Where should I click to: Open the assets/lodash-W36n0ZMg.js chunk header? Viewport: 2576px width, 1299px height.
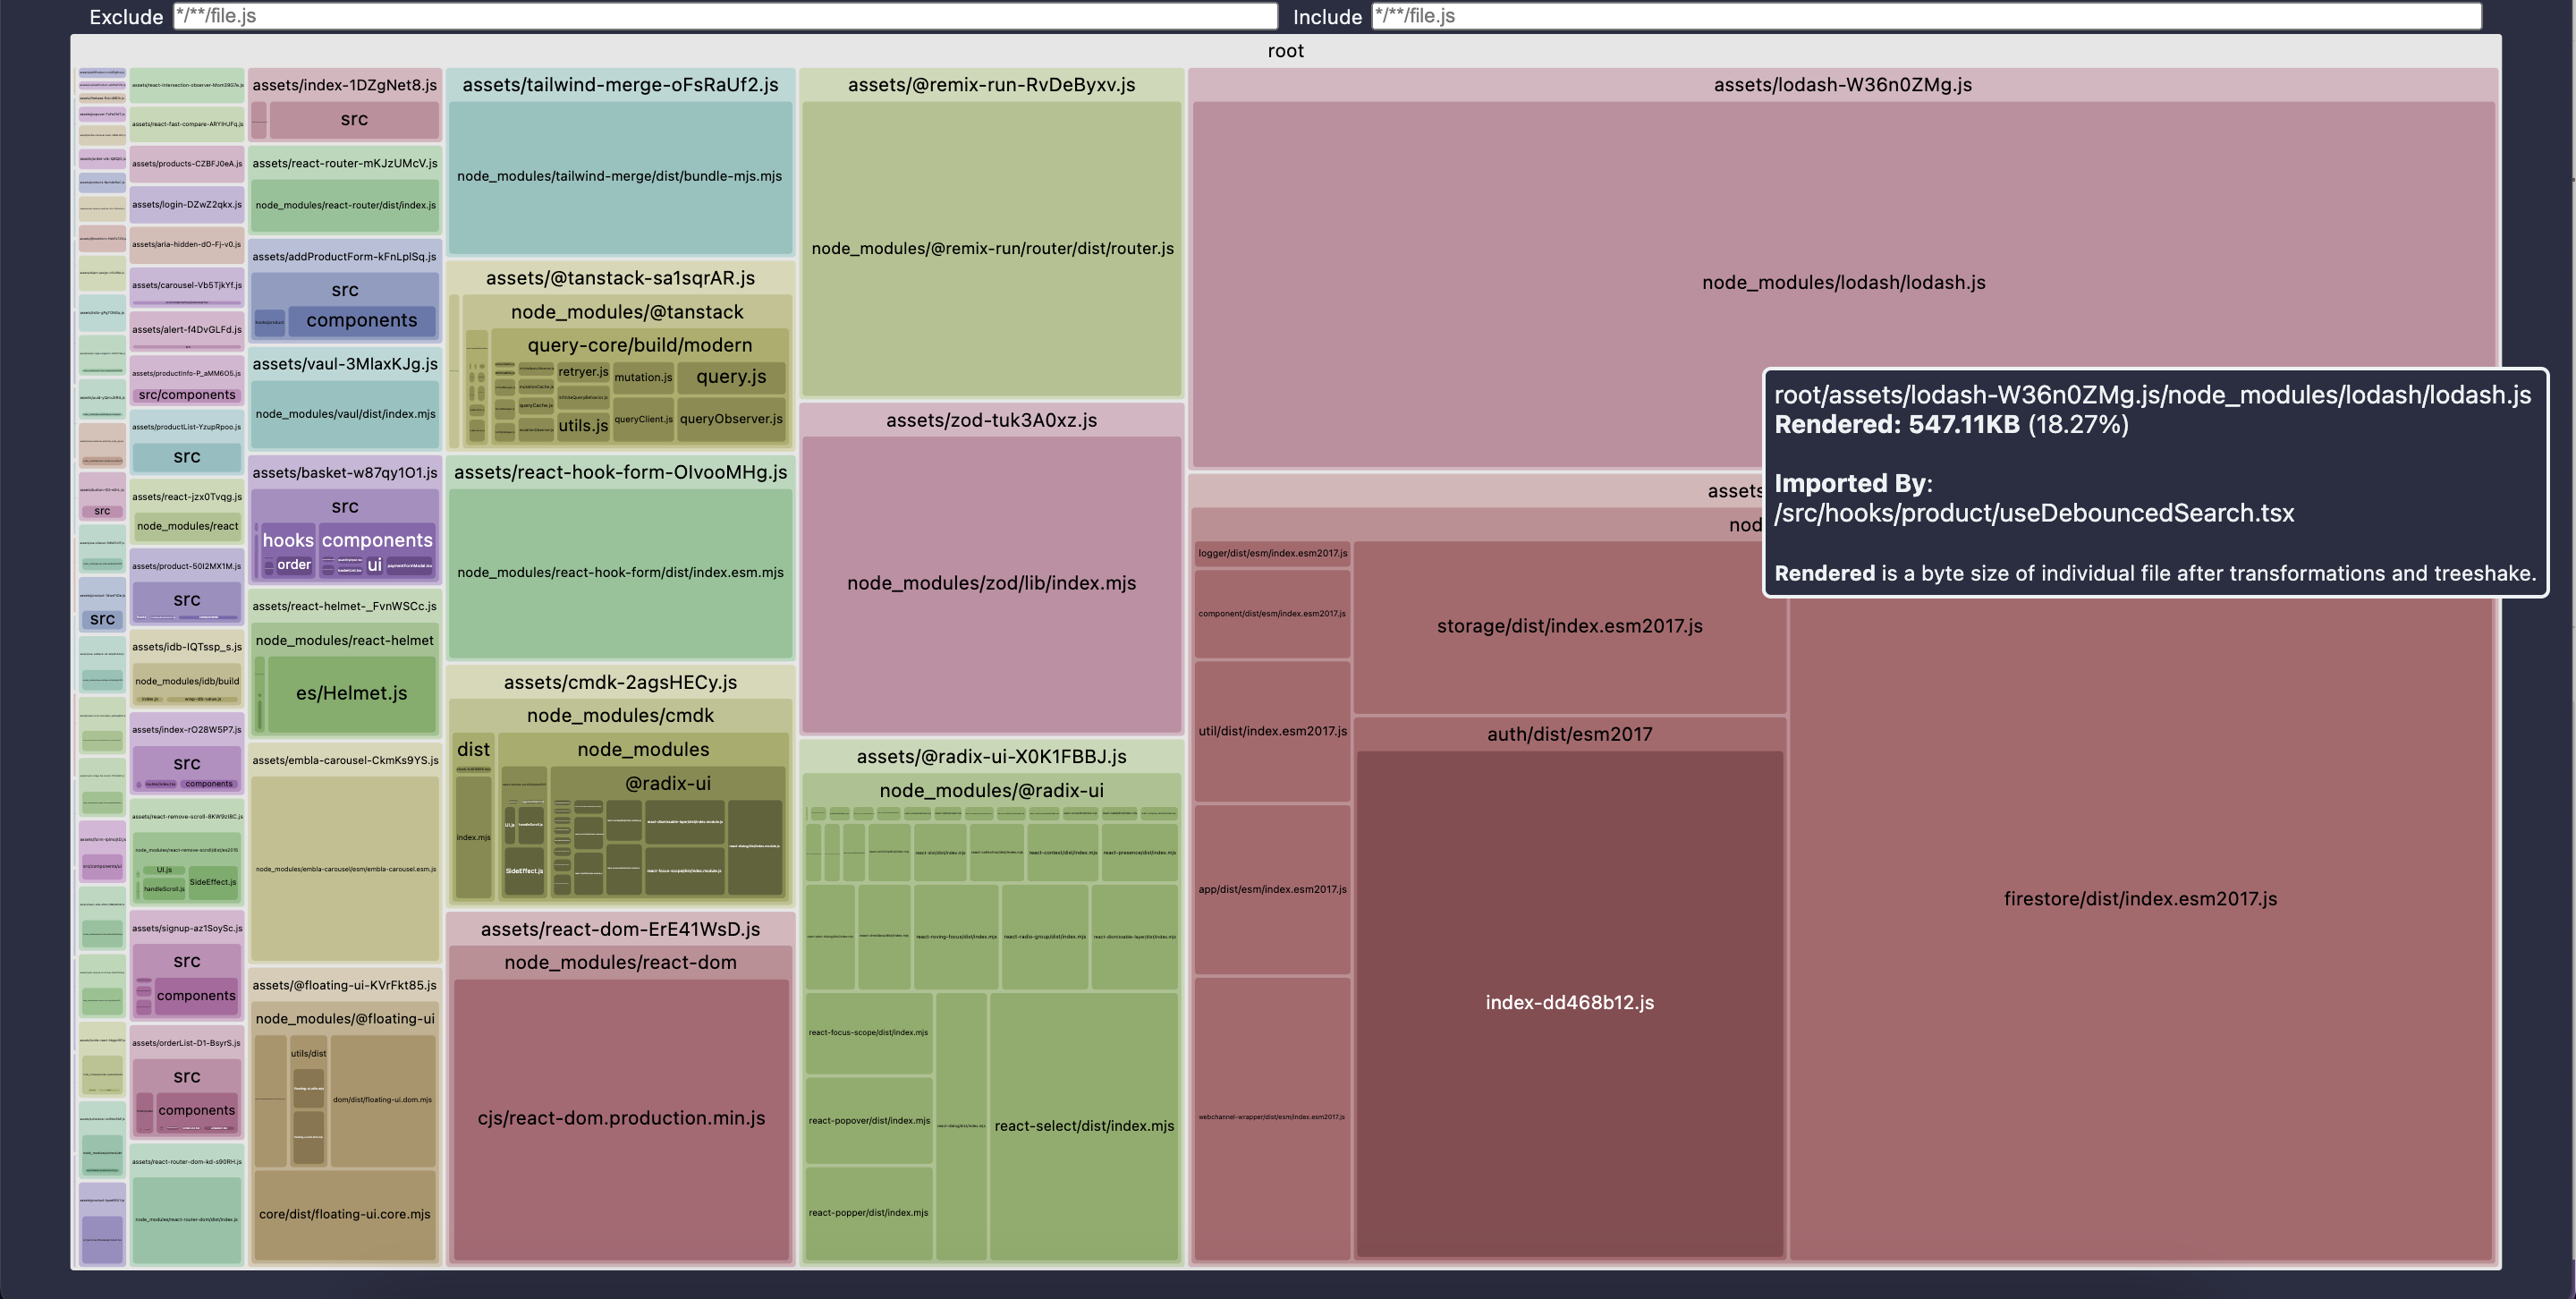click(x=1842, y=85)
